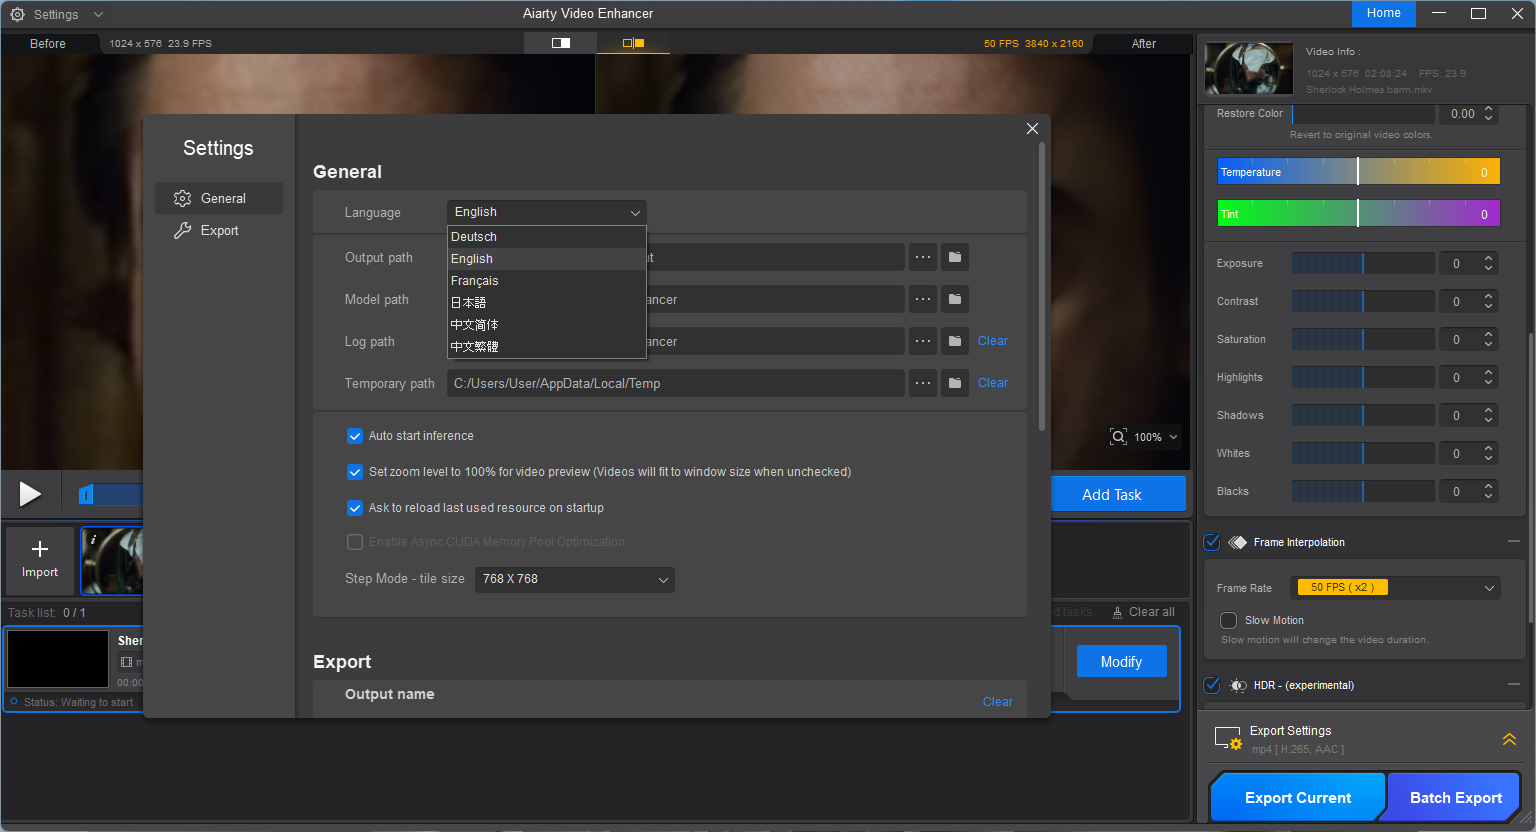Choose Français from the language list
The image size is (1536, 832).
(475, 281)
